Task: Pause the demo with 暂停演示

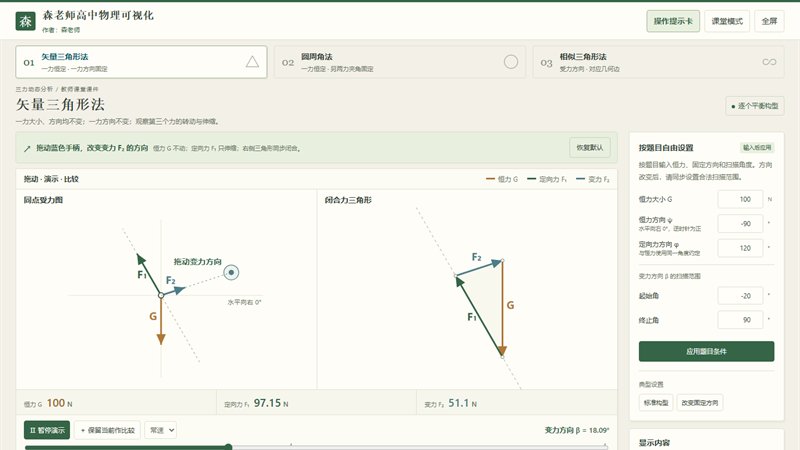Action: (x=47, y=430)
